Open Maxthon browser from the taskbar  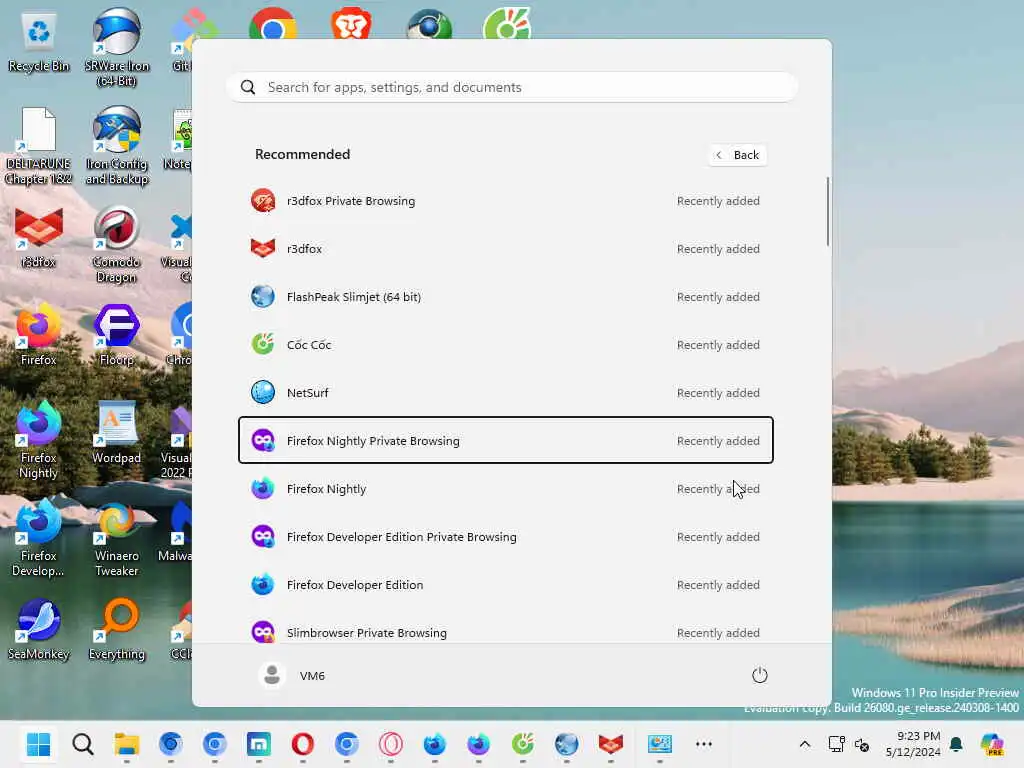259,744
